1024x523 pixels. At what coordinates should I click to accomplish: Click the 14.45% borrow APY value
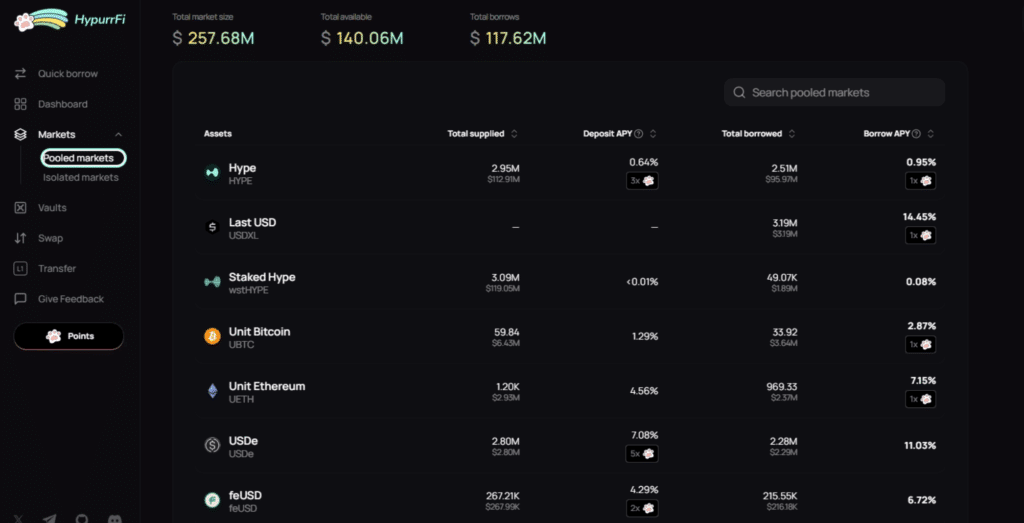click(920, 216)
